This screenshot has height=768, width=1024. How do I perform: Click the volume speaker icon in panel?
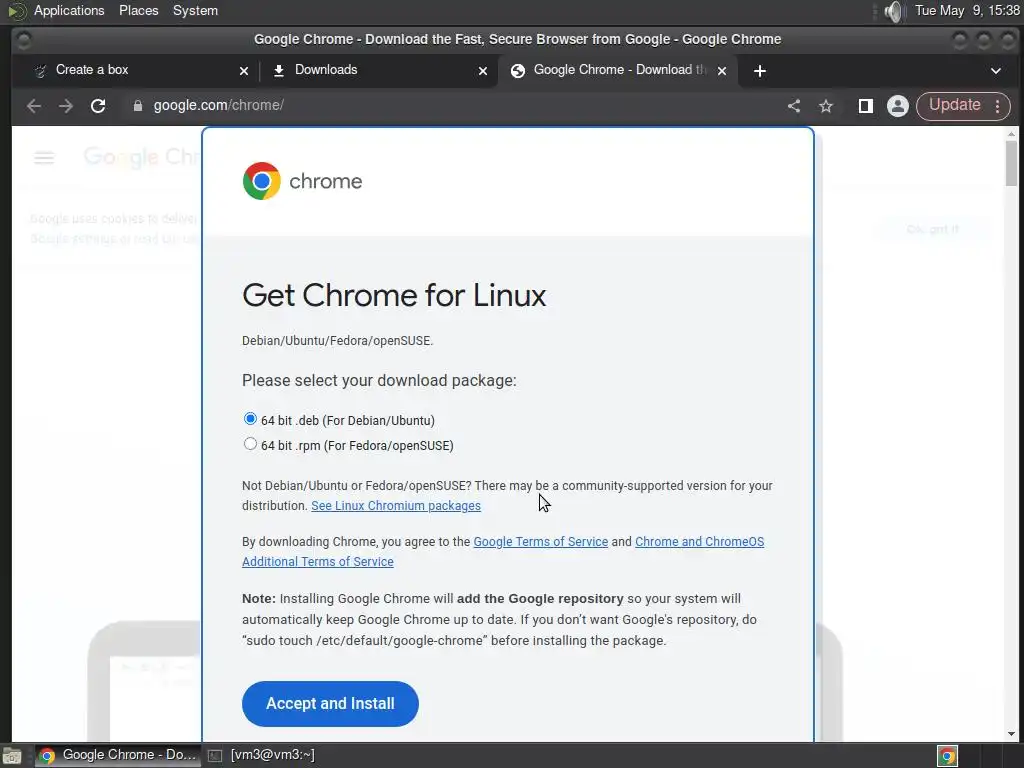pyautogui.click(x=893, y=11)
